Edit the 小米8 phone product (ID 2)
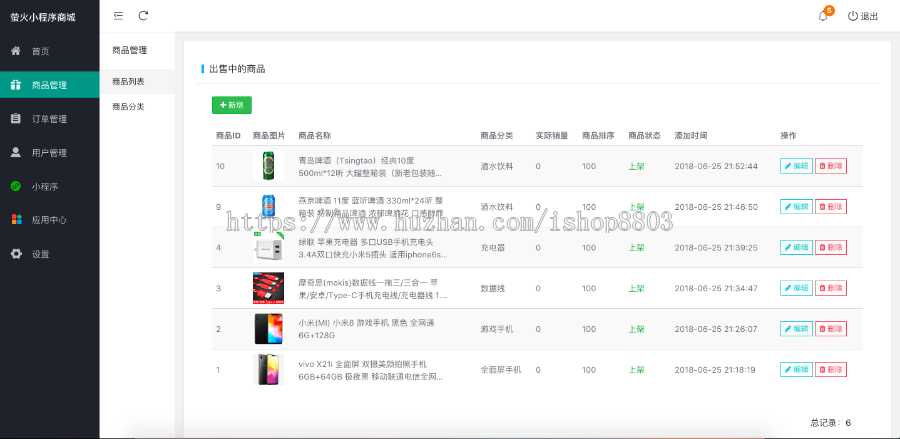This screenshot has width=900, height=439. point(796,329)
